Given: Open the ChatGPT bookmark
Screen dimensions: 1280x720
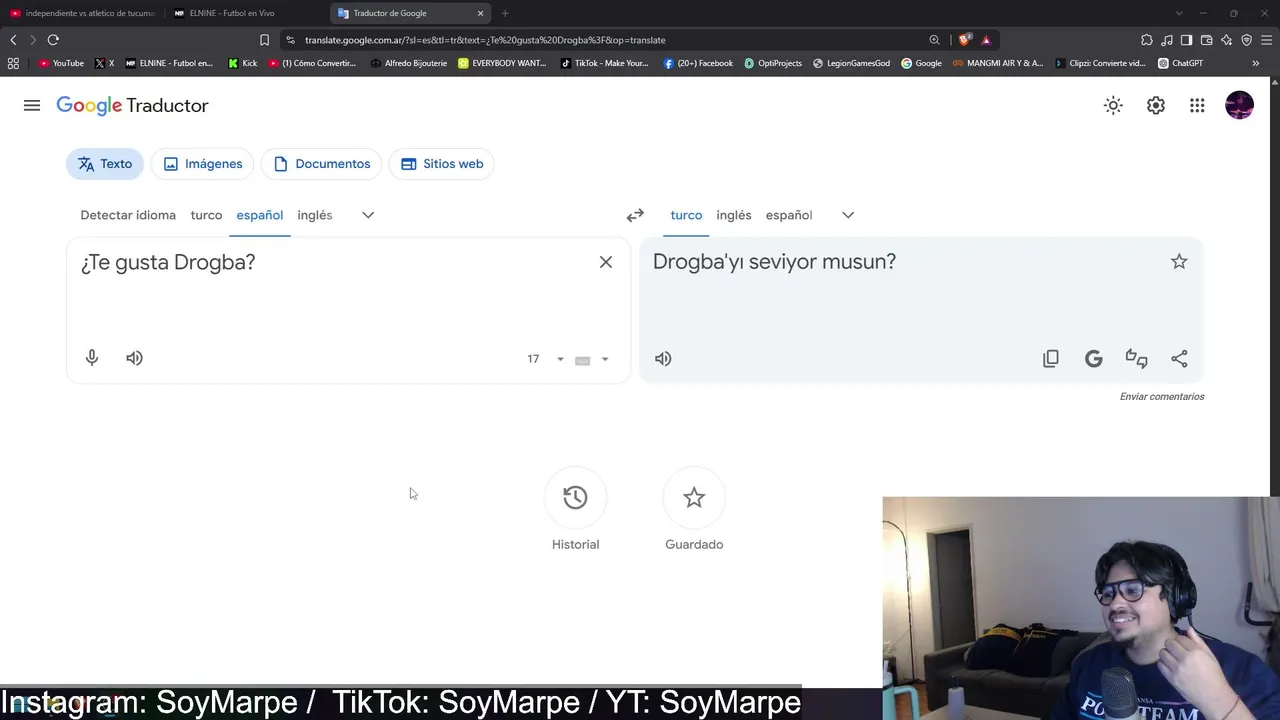Looking at the screenshot, I should pos(1180,63).
